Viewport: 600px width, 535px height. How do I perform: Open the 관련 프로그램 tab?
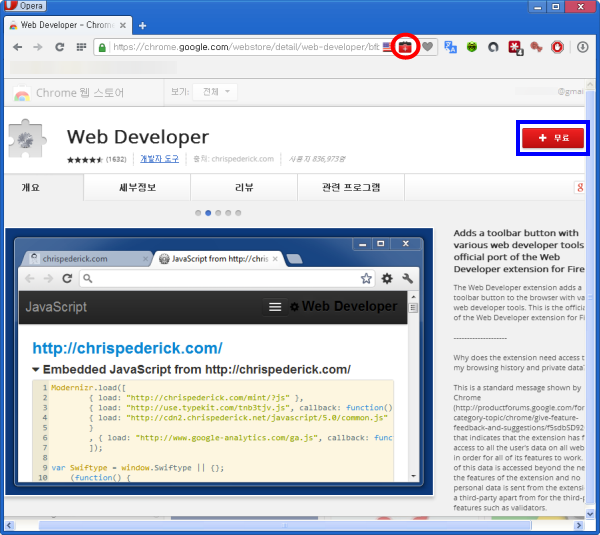[351, 187]
